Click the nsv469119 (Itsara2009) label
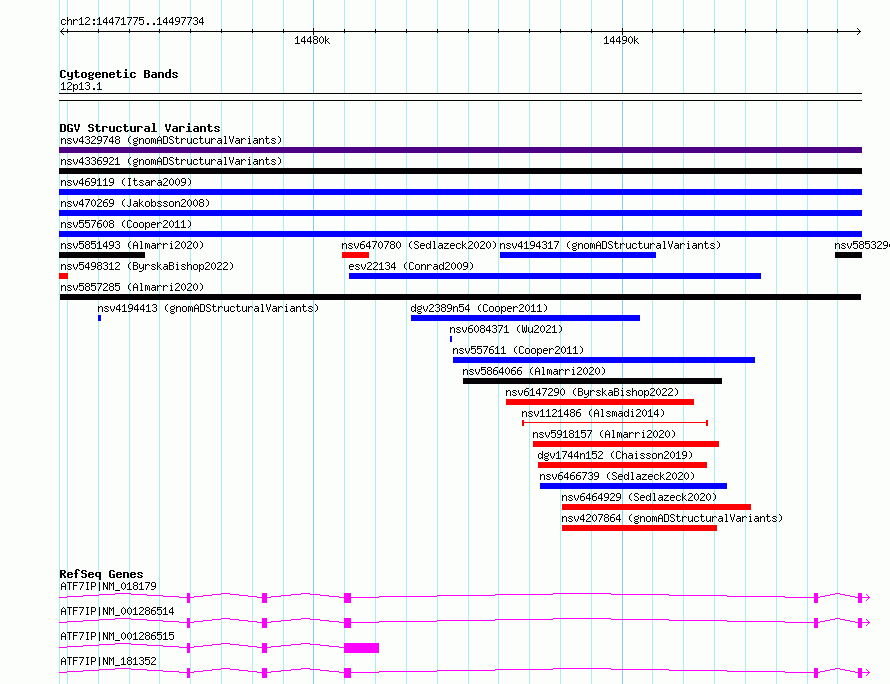 [126, 182]
